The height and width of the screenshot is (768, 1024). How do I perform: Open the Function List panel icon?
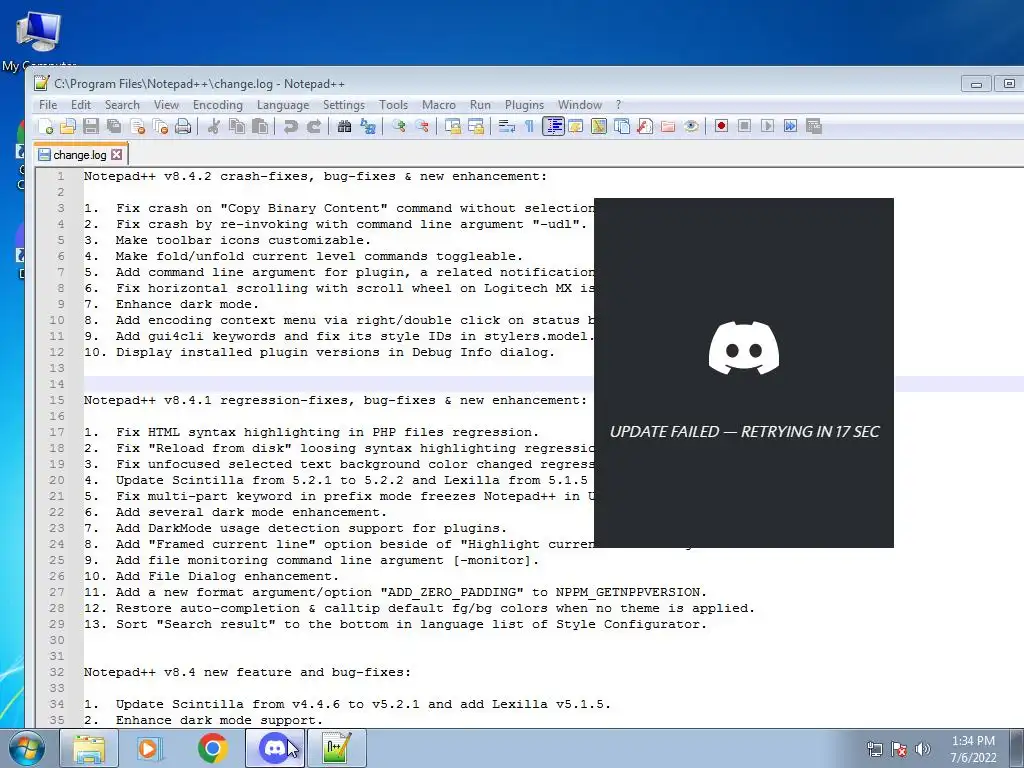pos(645,126)
